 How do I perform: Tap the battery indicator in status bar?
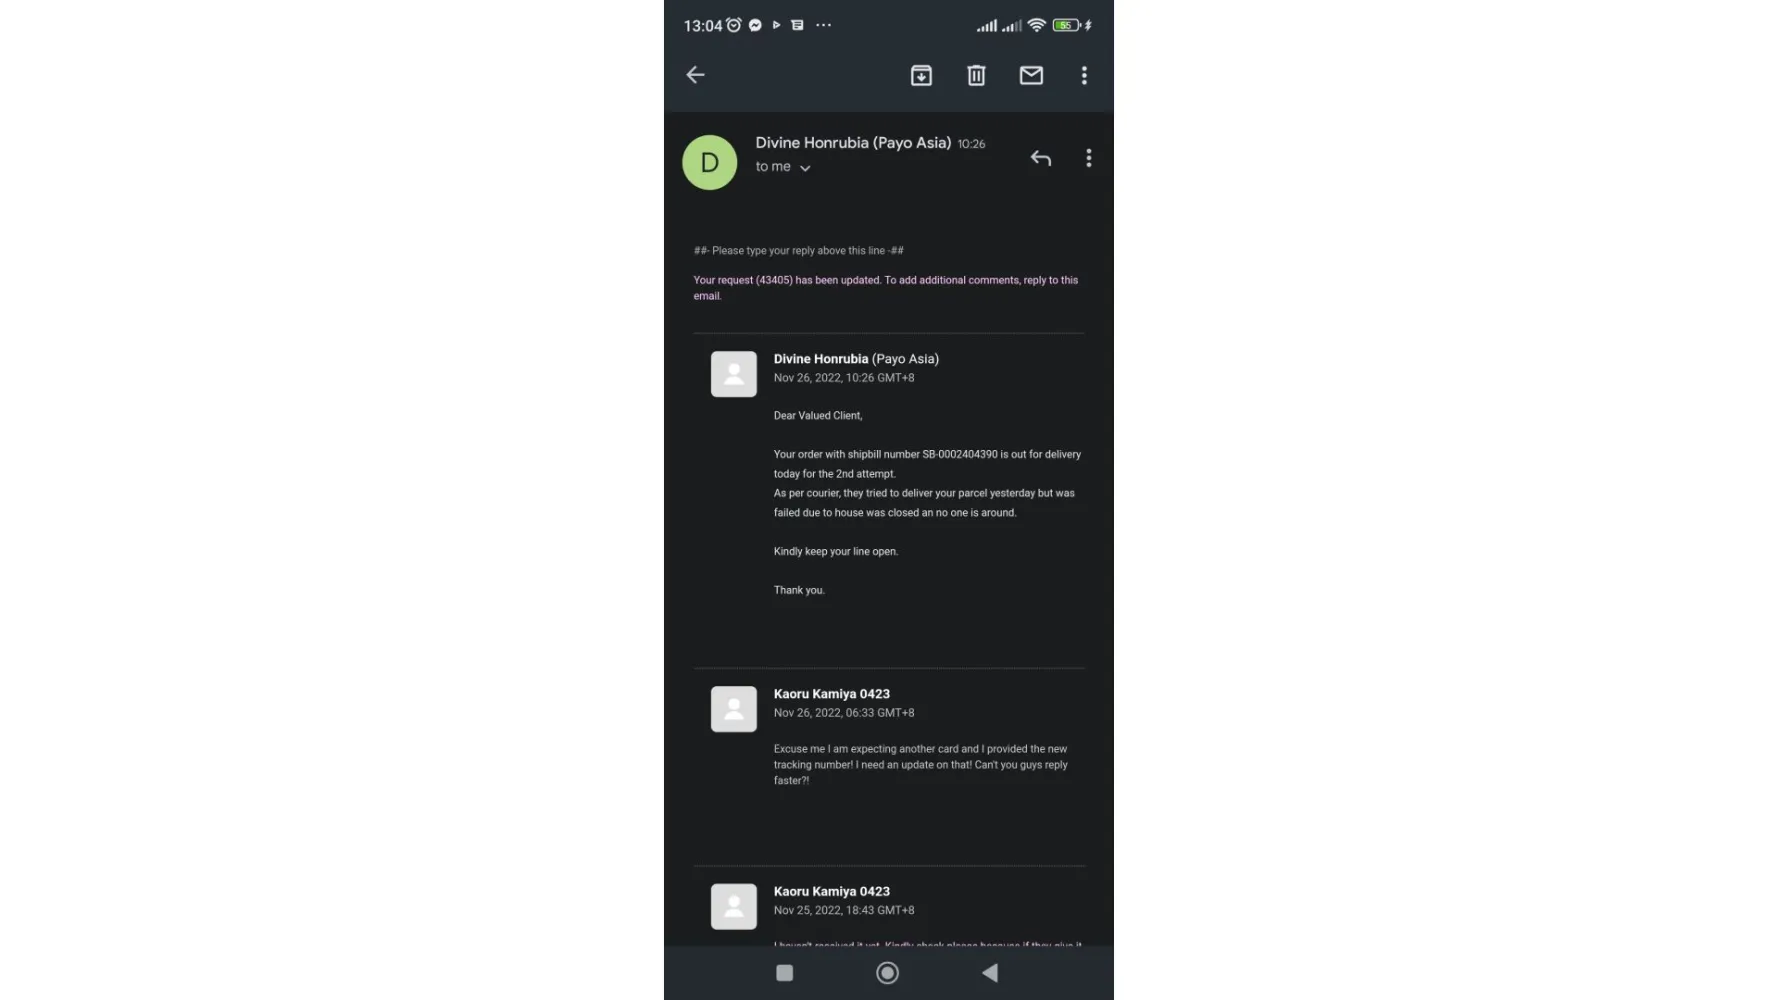1066,25
